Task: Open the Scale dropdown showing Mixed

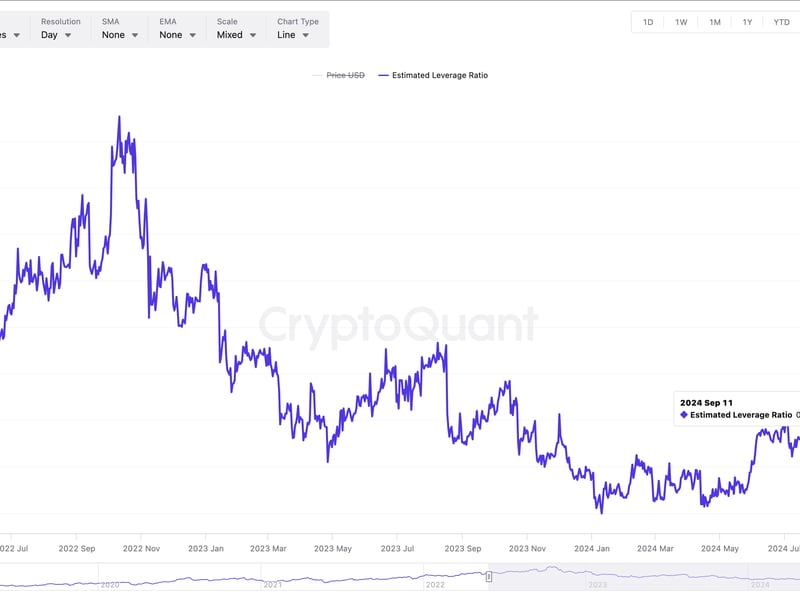Action: 237,34
